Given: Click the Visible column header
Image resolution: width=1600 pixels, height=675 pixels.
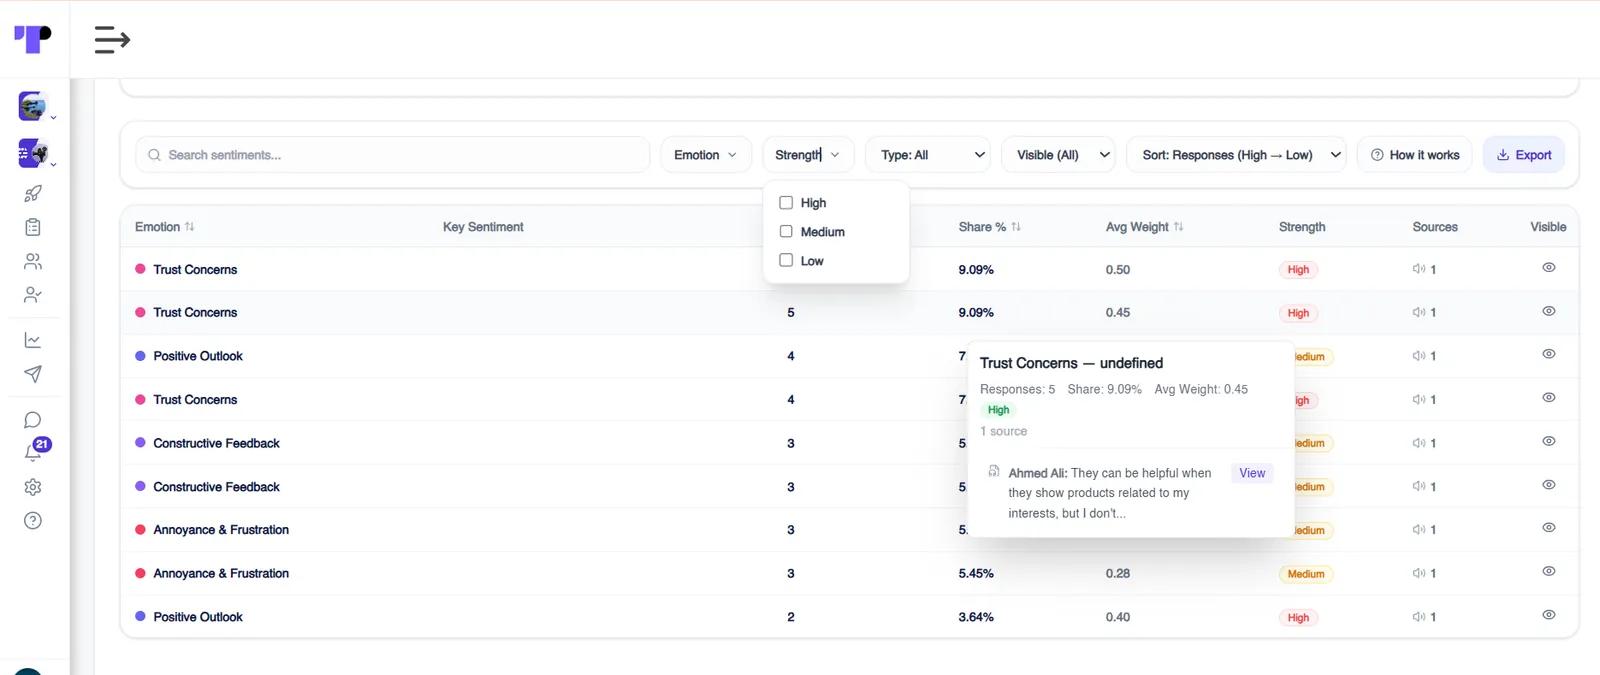Looking at the screenshot, I should point(1548,227).
